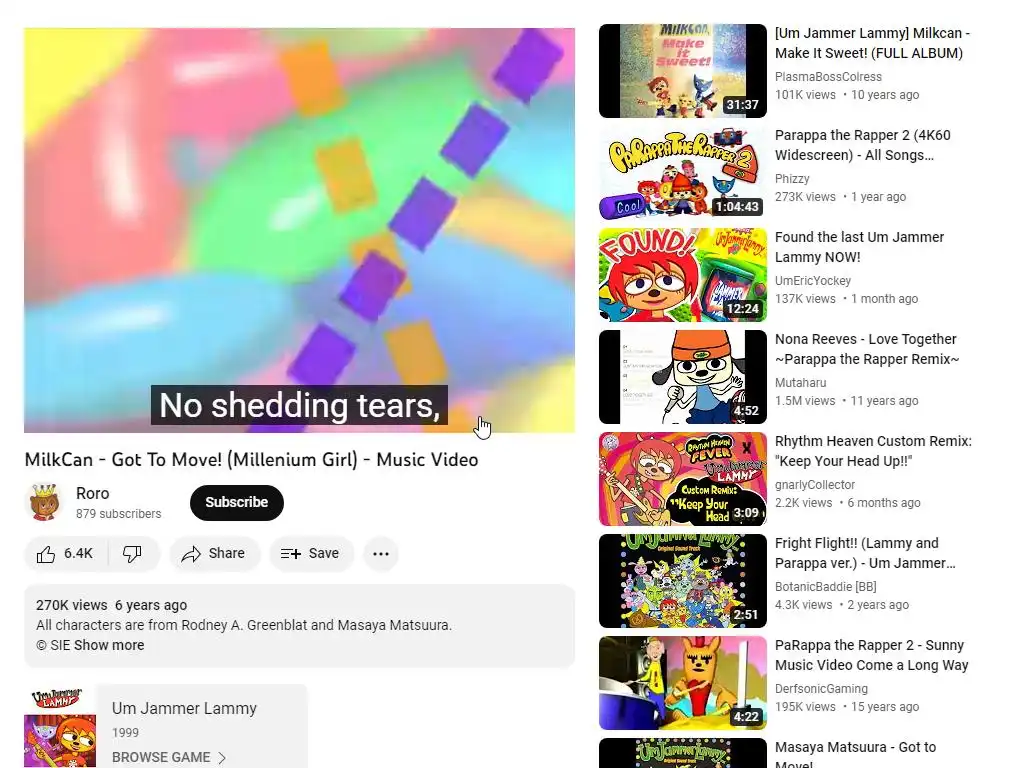The width and height of the screenshot is (1024, 768).
Task: Open Rhythm Heaven Custom Remix video thumbnail
Action: [x=682, y=479]
